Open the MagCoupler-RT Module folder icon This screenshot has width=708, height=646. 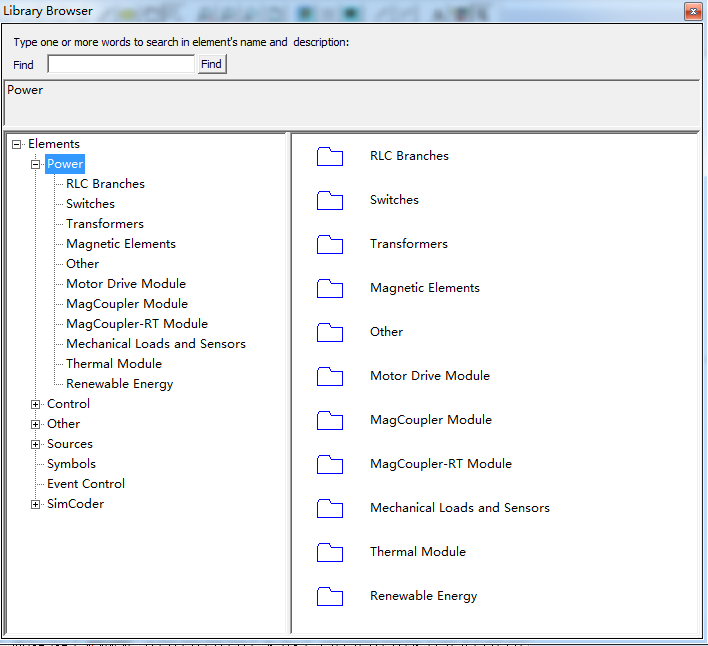coord(330,465)
